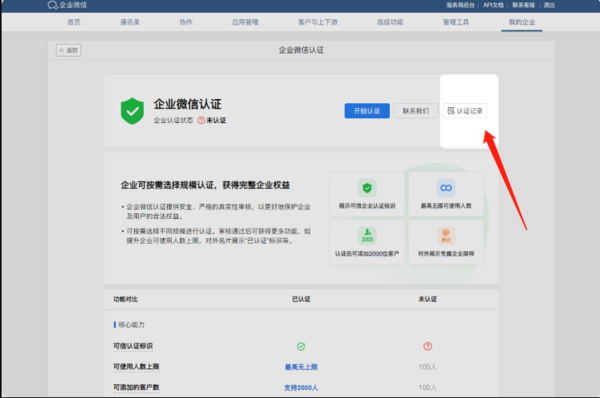Click red question icon in 可信认证标识 row
This screenshot has width=600, height=398.
point(427,346)
